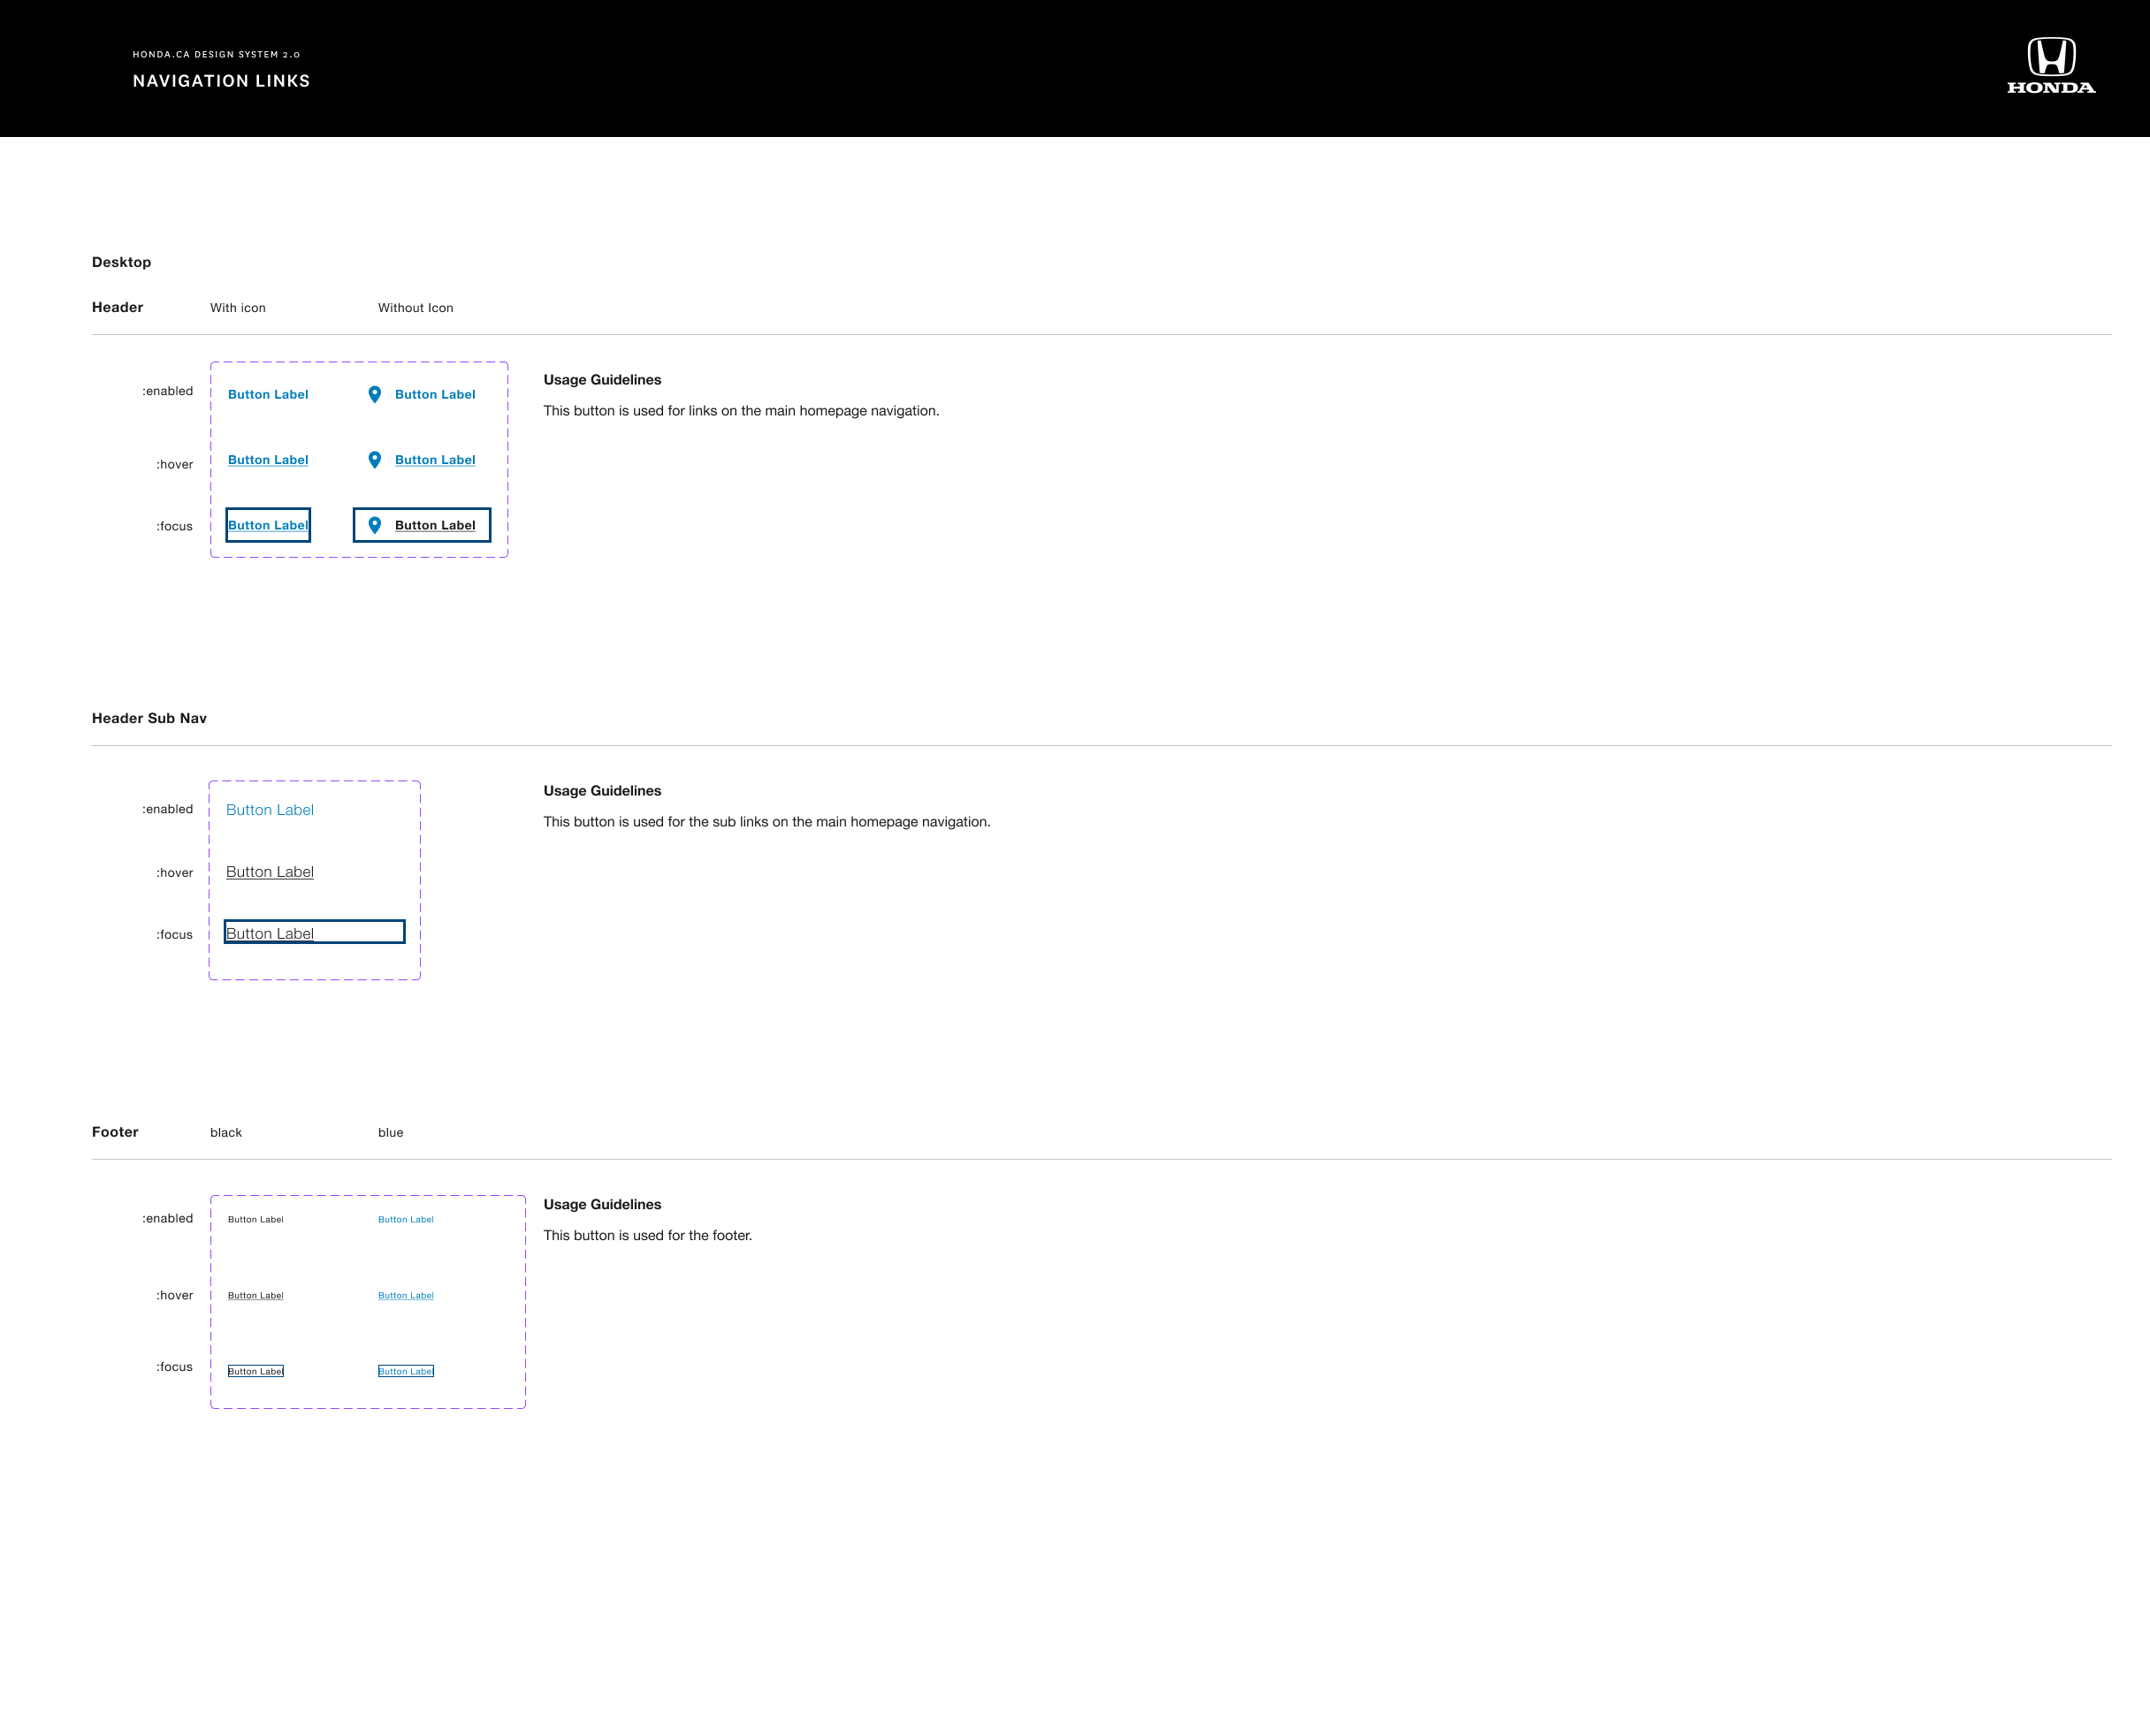The height and width of the screenshot is (1736, 2150).
Task: Click the hover black Footer Button Label
Action: (256, 1296)
